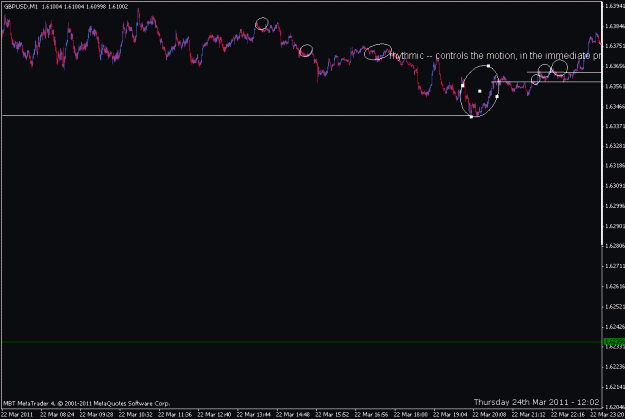
Task: Click the 1.62236 price scale label
Action: pos(615,367)
